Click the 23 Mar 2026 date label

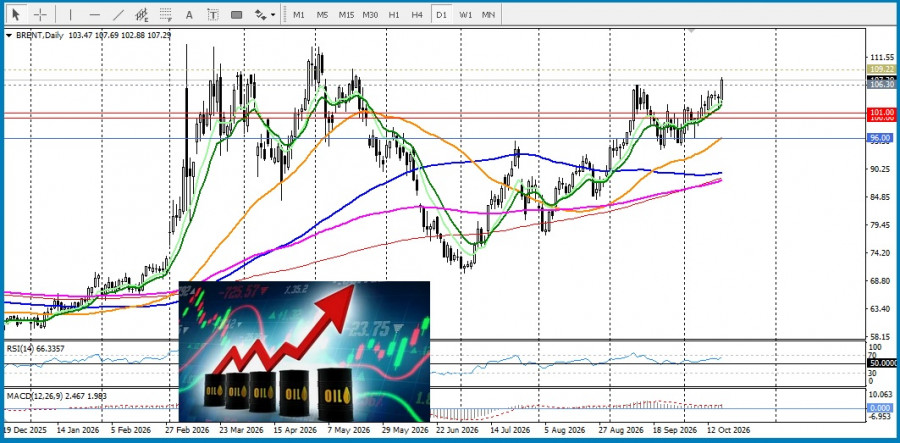tap(240, 430)
